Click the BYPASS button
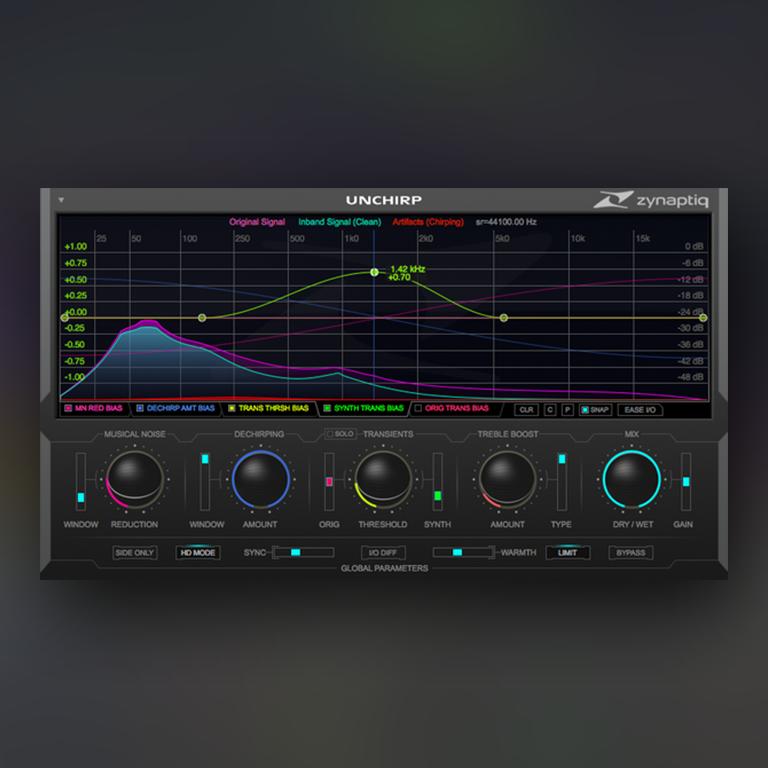Screen dimensions: 768x768 tap(631, 553)
